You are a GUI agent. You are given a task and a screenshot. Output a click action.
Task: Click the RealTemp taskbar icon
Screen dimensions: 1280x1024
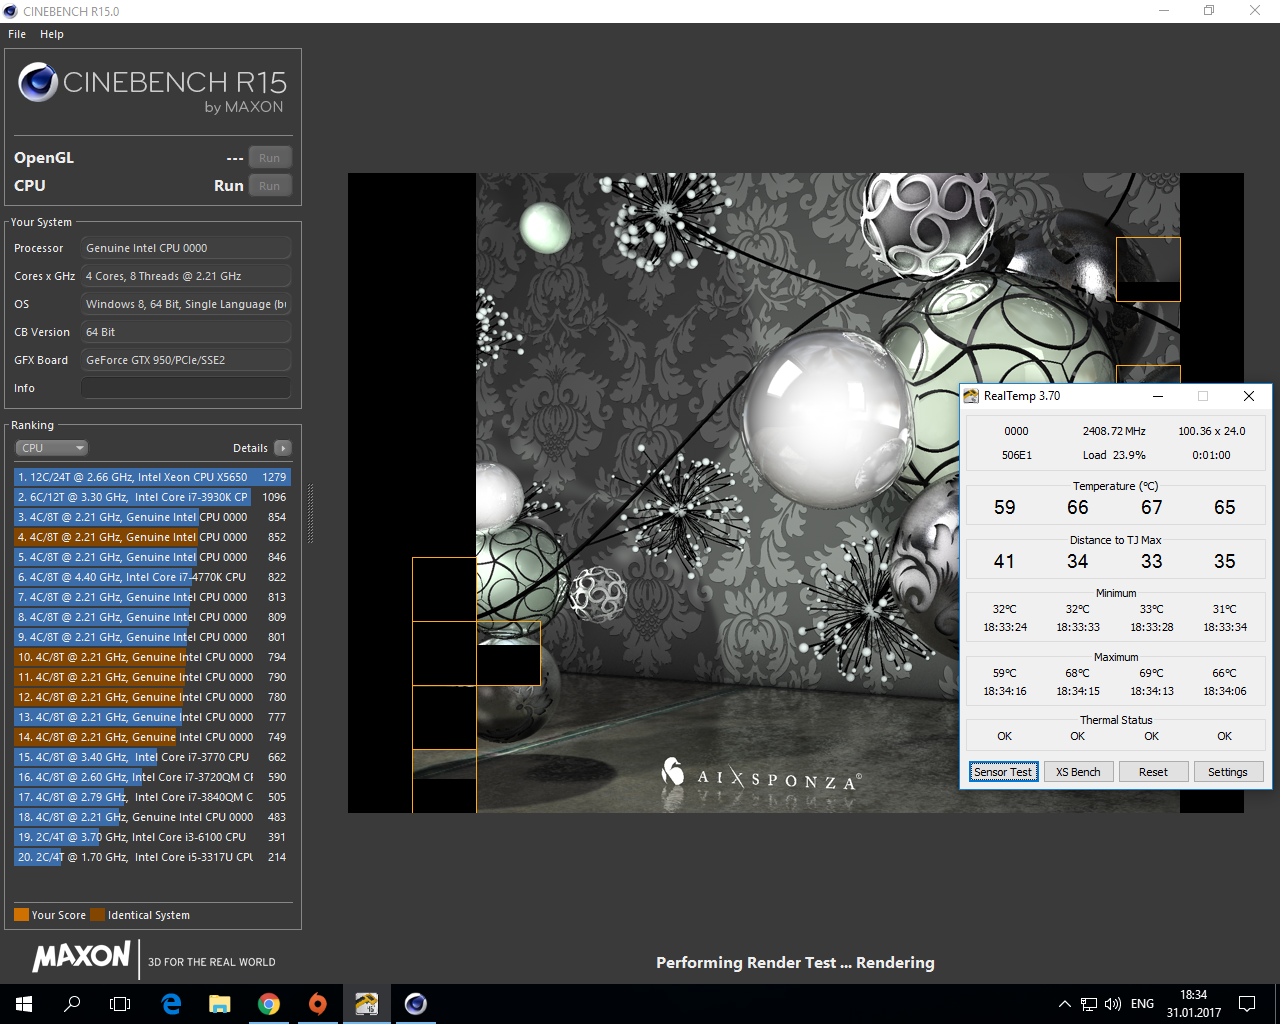point(367,1004)
